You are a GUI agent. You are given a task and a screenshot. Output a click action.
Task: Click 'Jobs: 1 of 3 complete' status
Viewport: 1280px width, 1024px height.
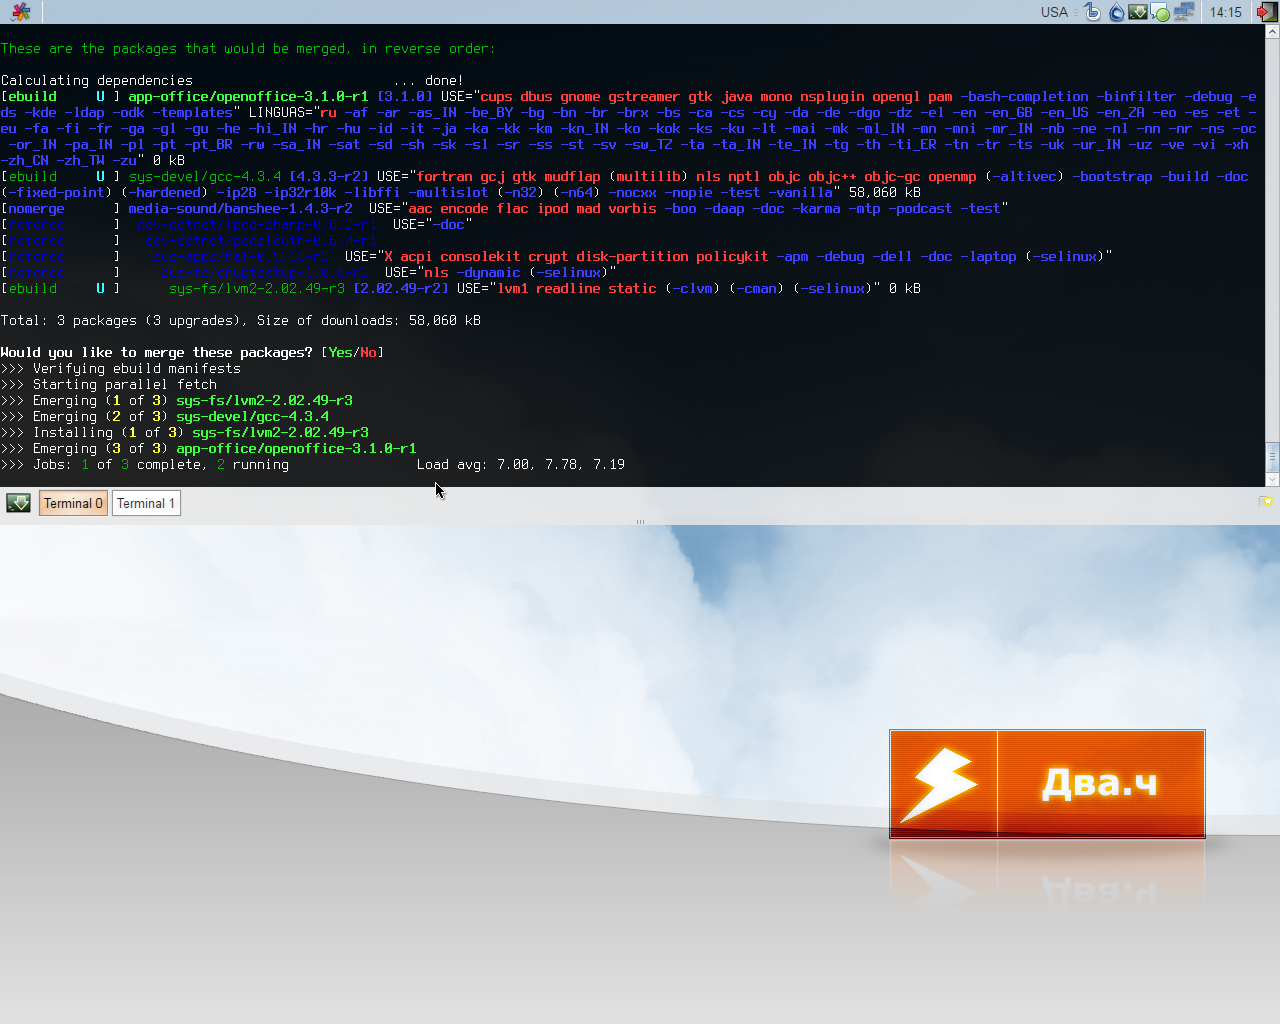144,464
